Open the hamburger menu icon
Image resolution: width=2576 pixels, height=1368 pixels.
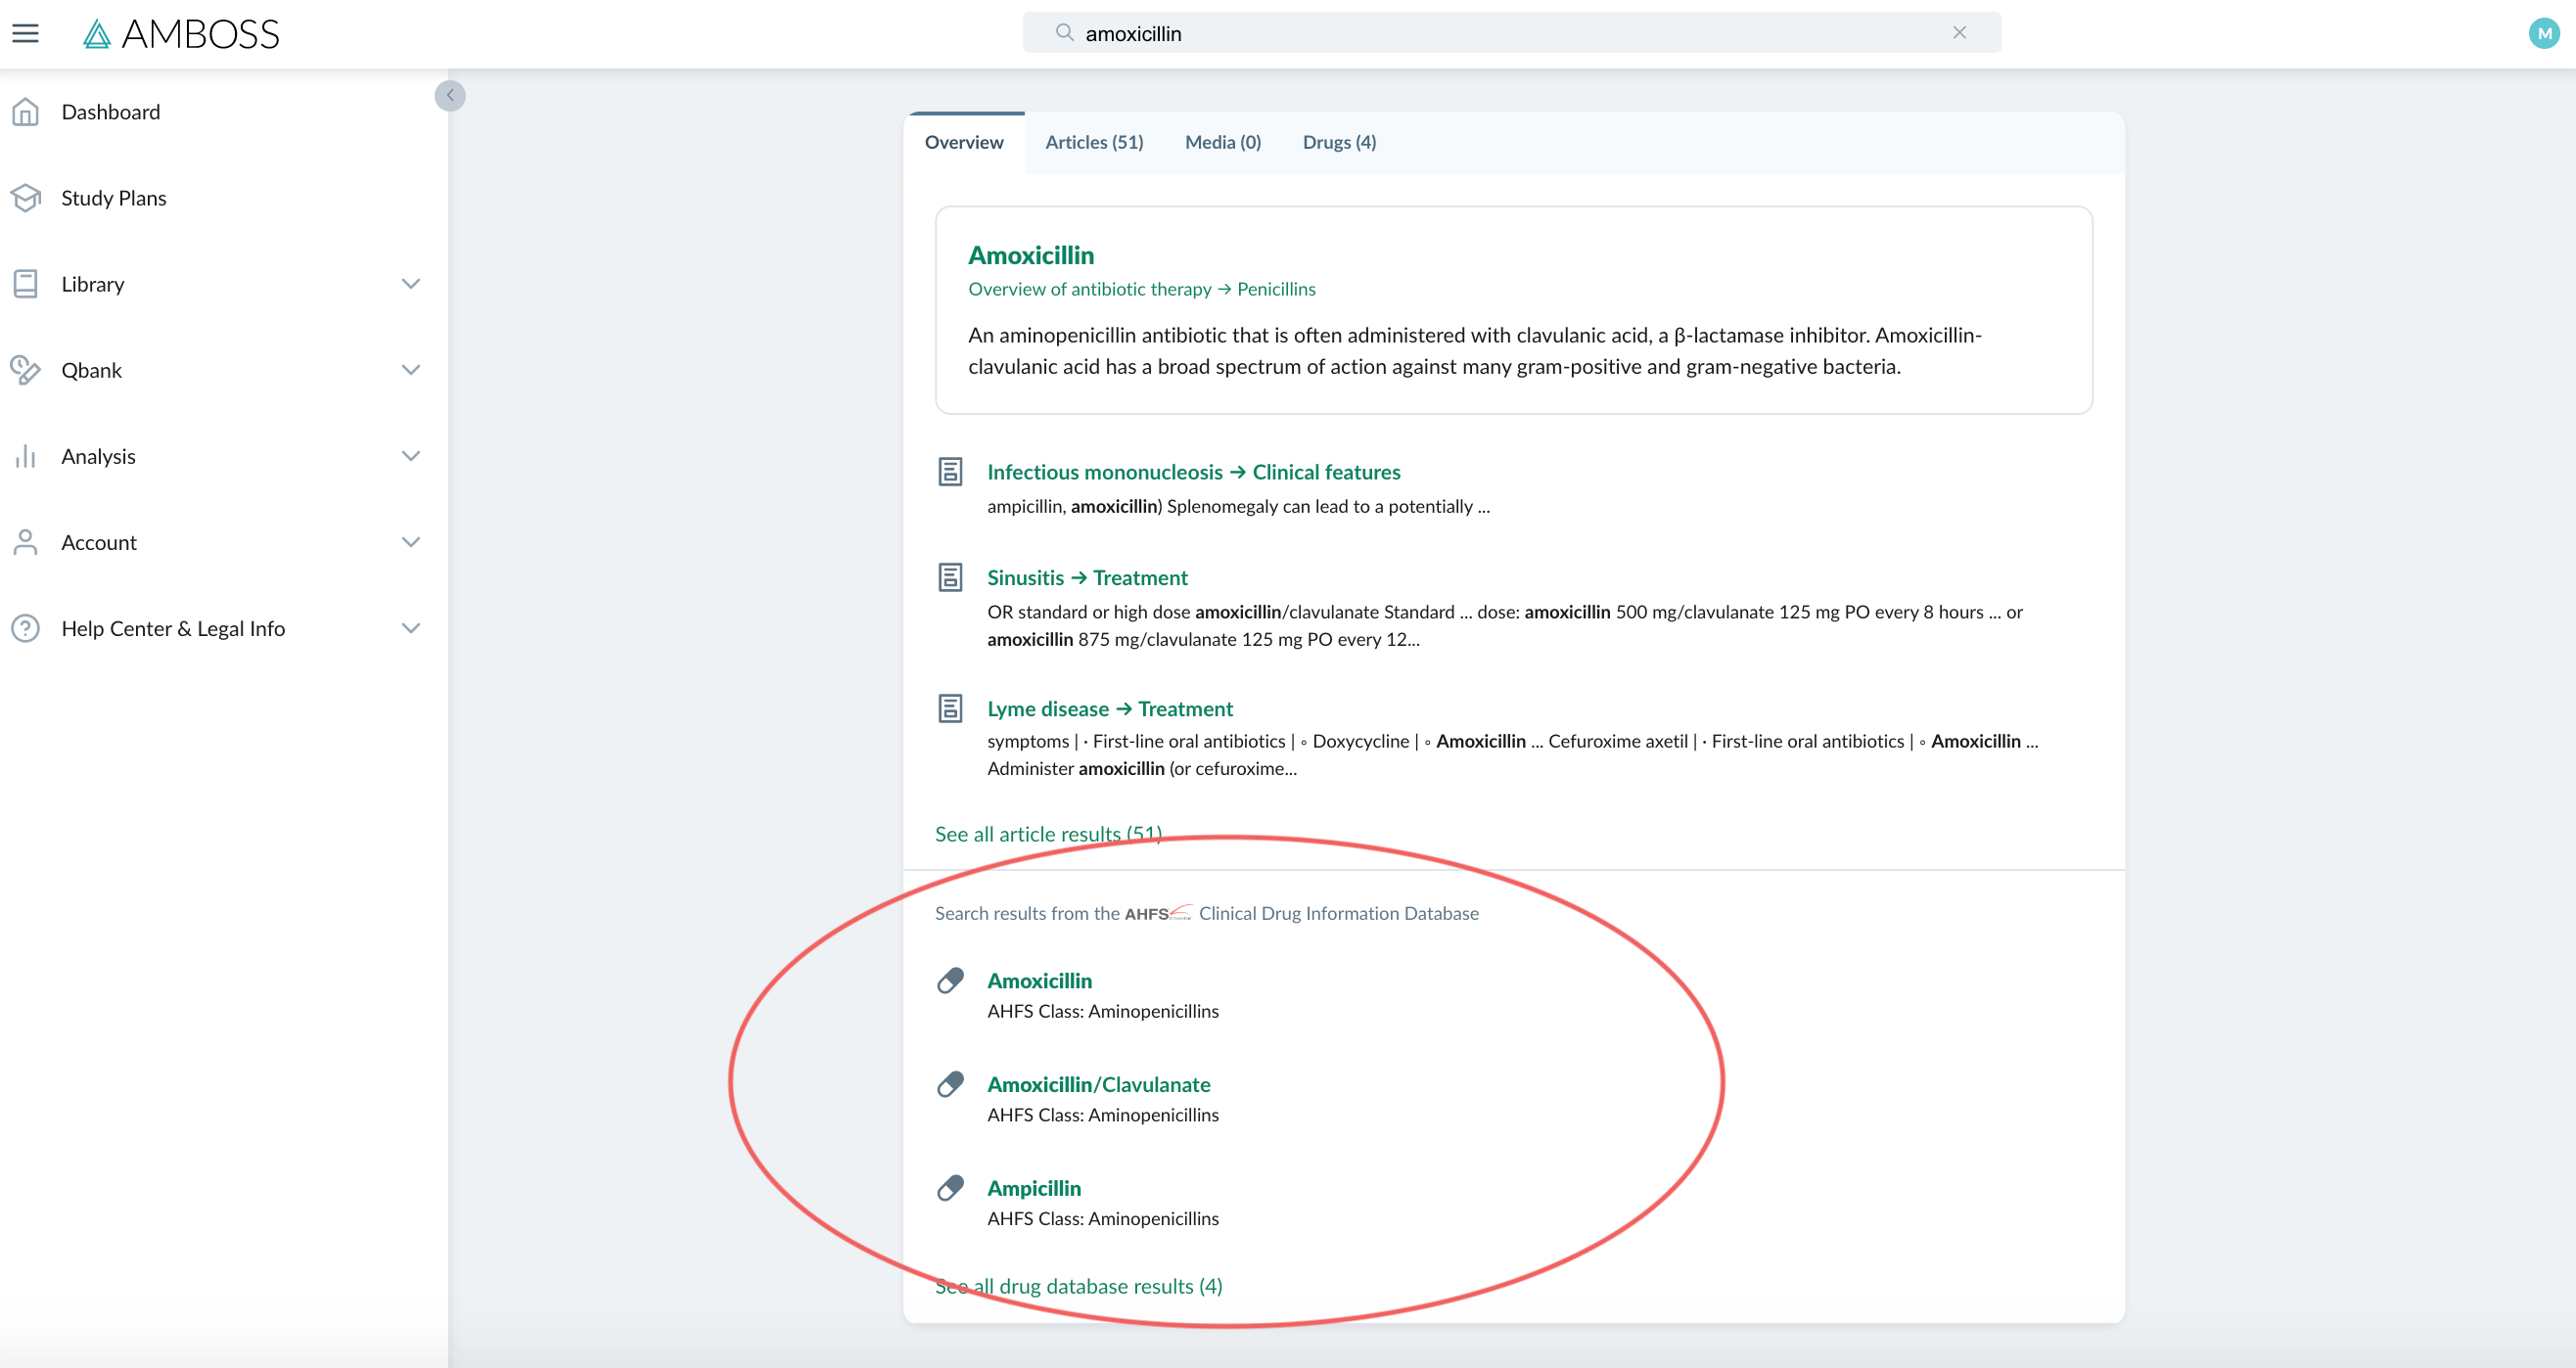coord(25,33)
